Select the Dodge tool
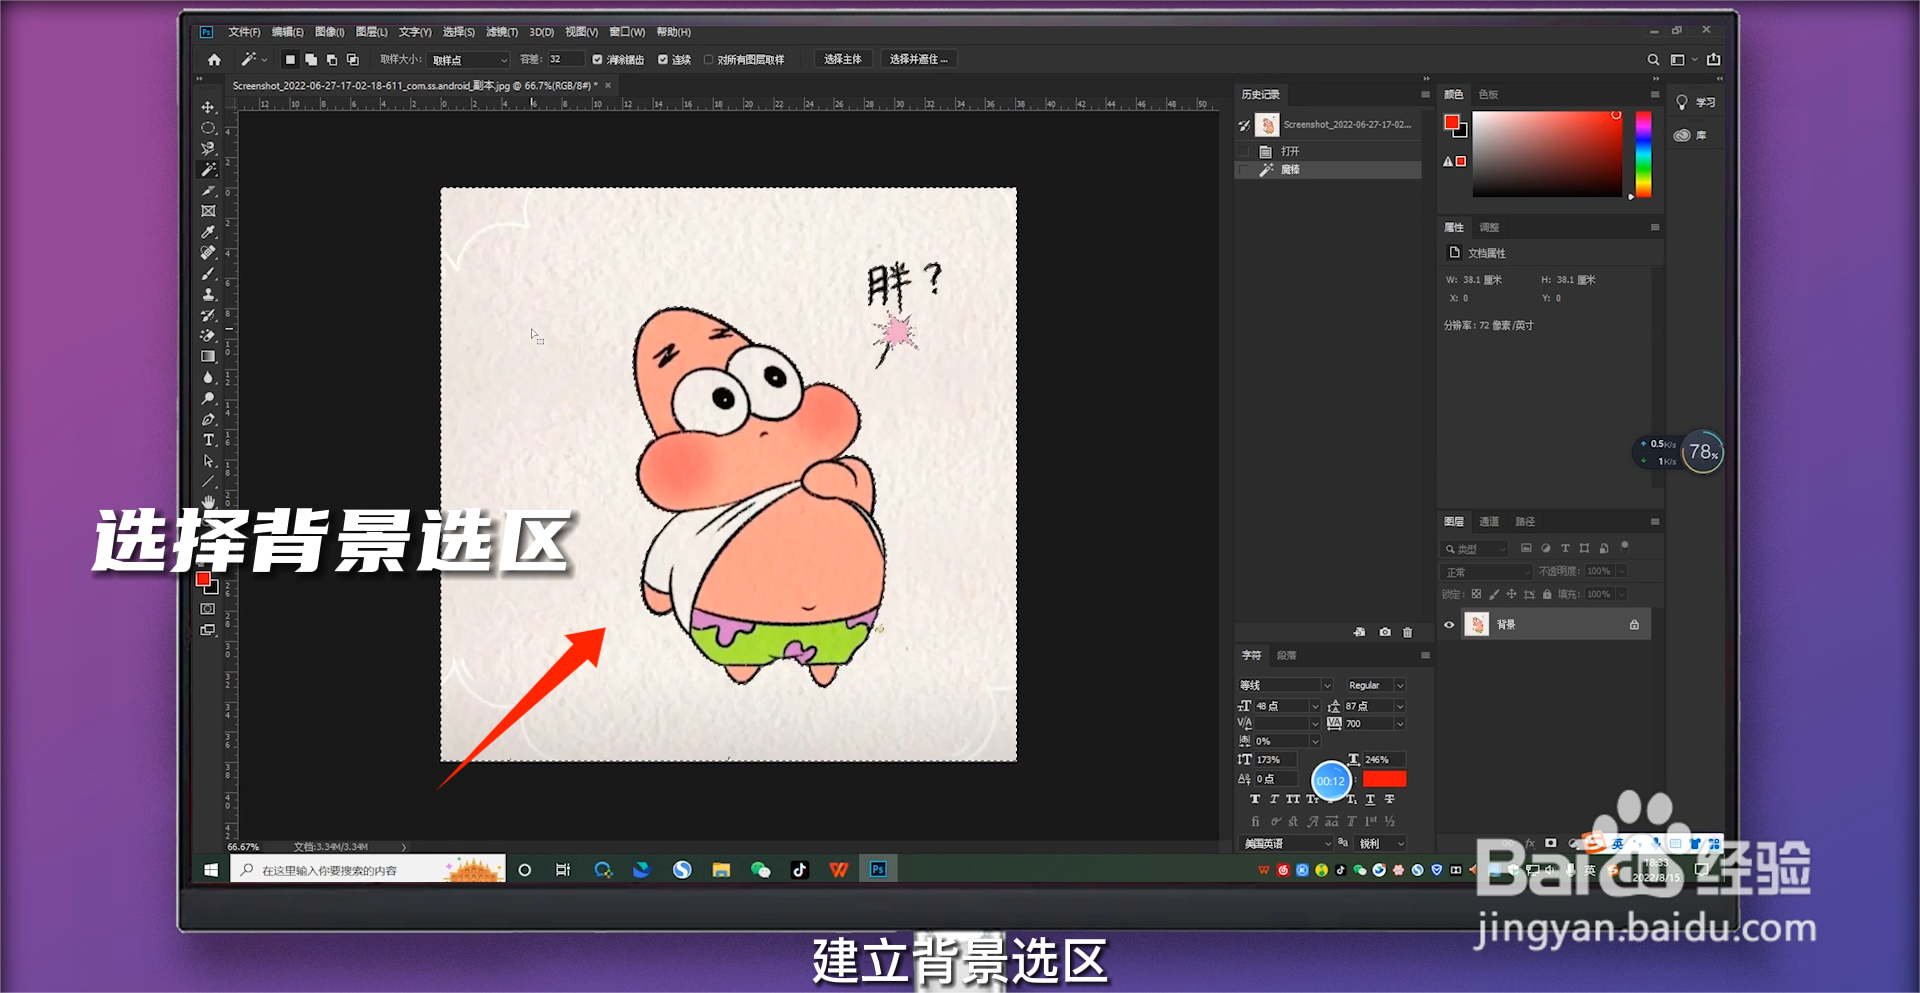Viewport: 1920px width, 993px height. click(208, 399)
